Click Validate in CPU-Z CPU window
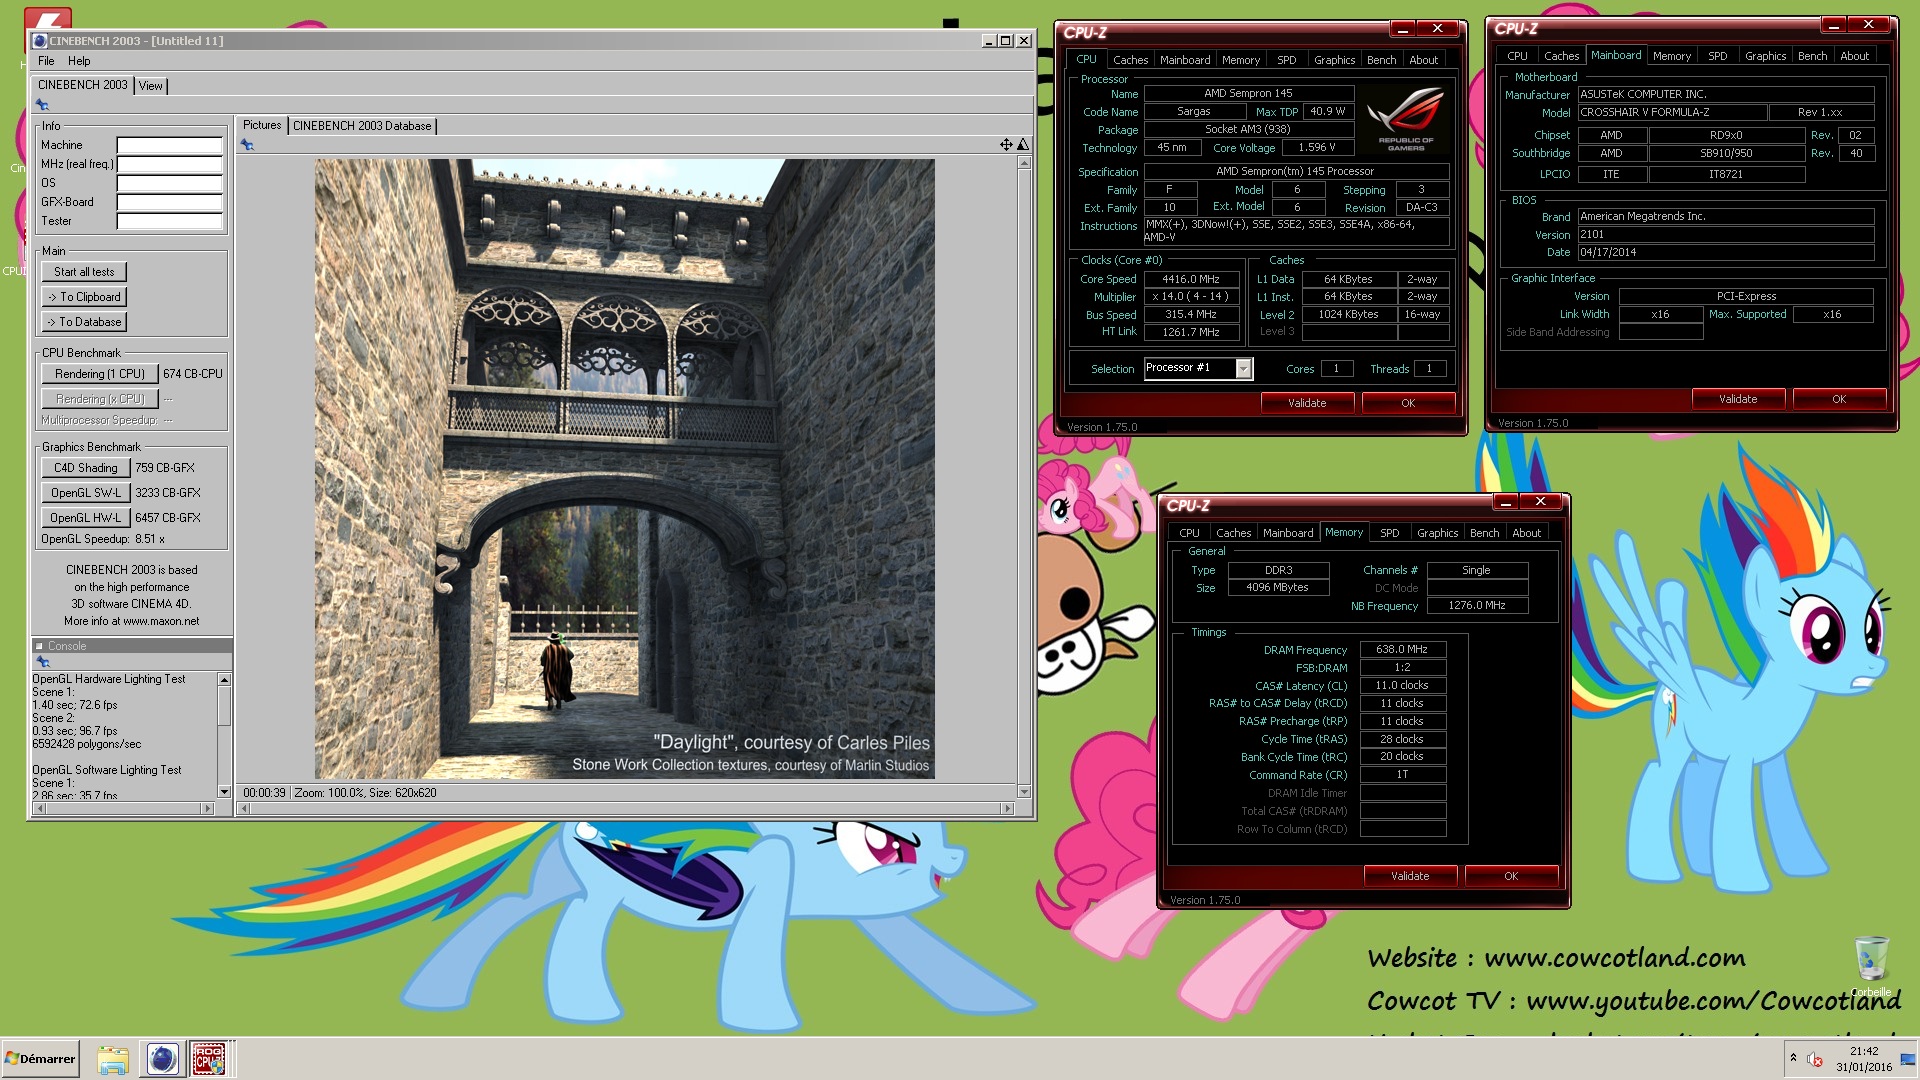This screenshot has width=1920, height=1080. point(1307,403)
